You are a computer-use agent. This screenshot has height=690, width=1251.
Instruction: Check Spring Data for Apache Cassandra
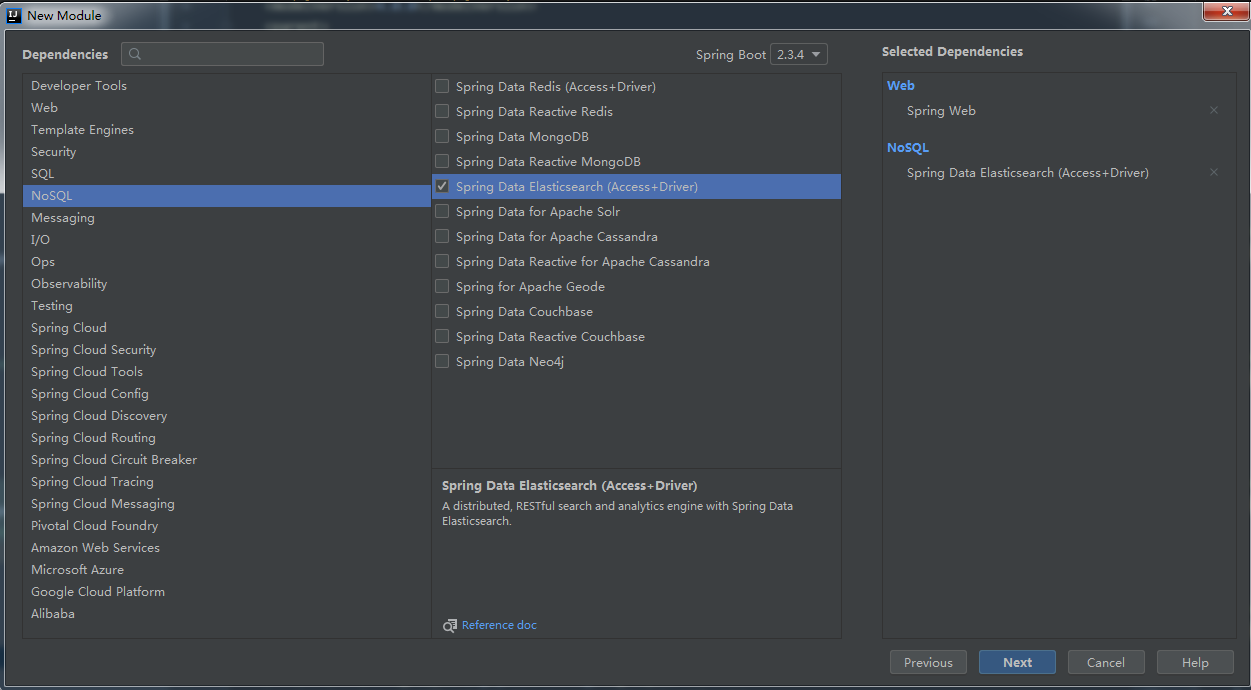coord(442,237)
